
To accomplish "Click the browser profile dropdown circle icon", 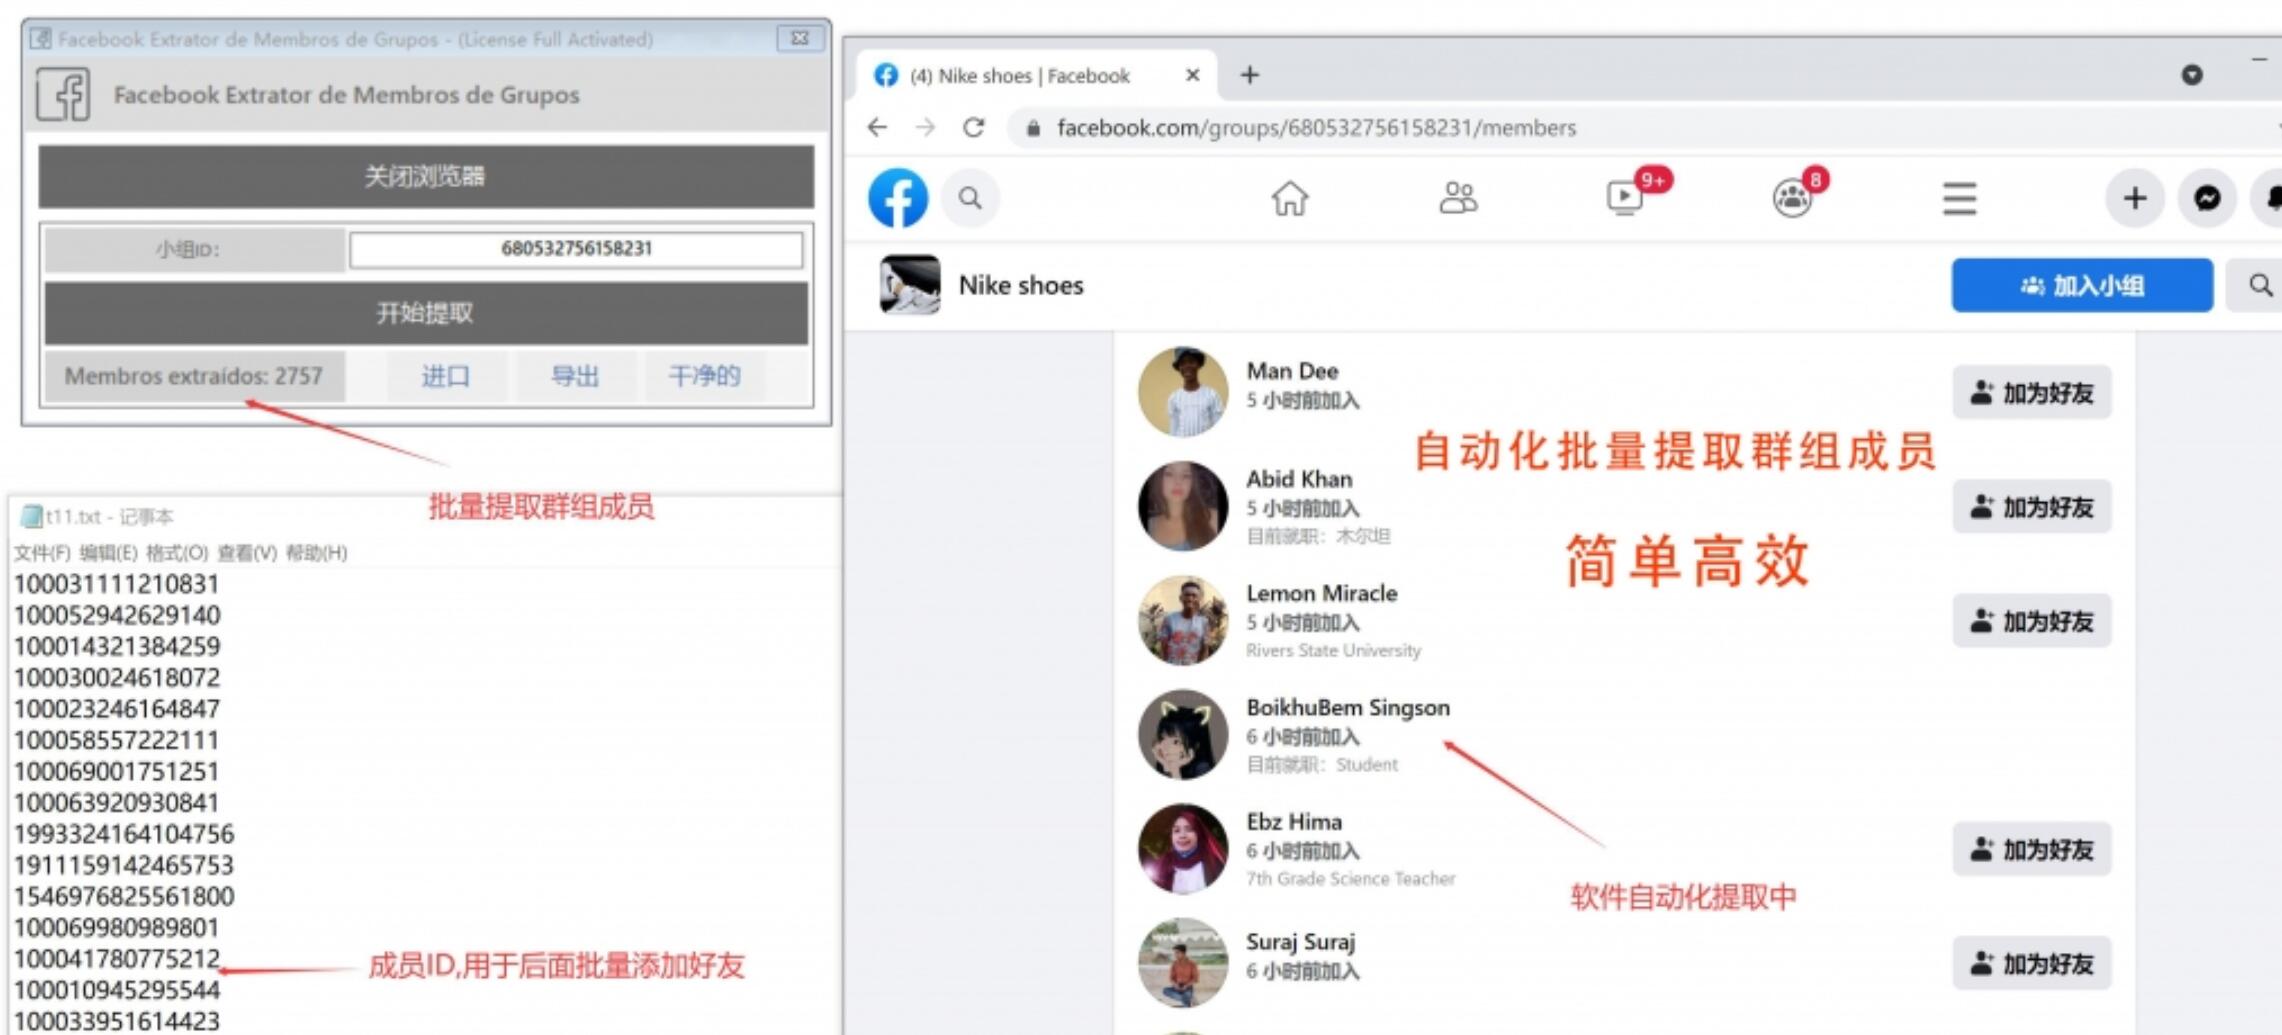I will pos(2192,75).
